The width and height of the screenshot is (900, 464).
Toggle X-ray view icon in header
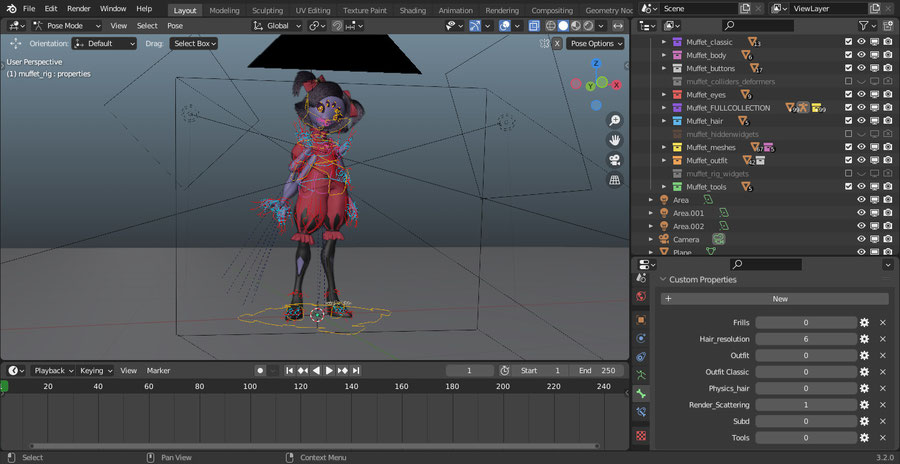[534, 26]
